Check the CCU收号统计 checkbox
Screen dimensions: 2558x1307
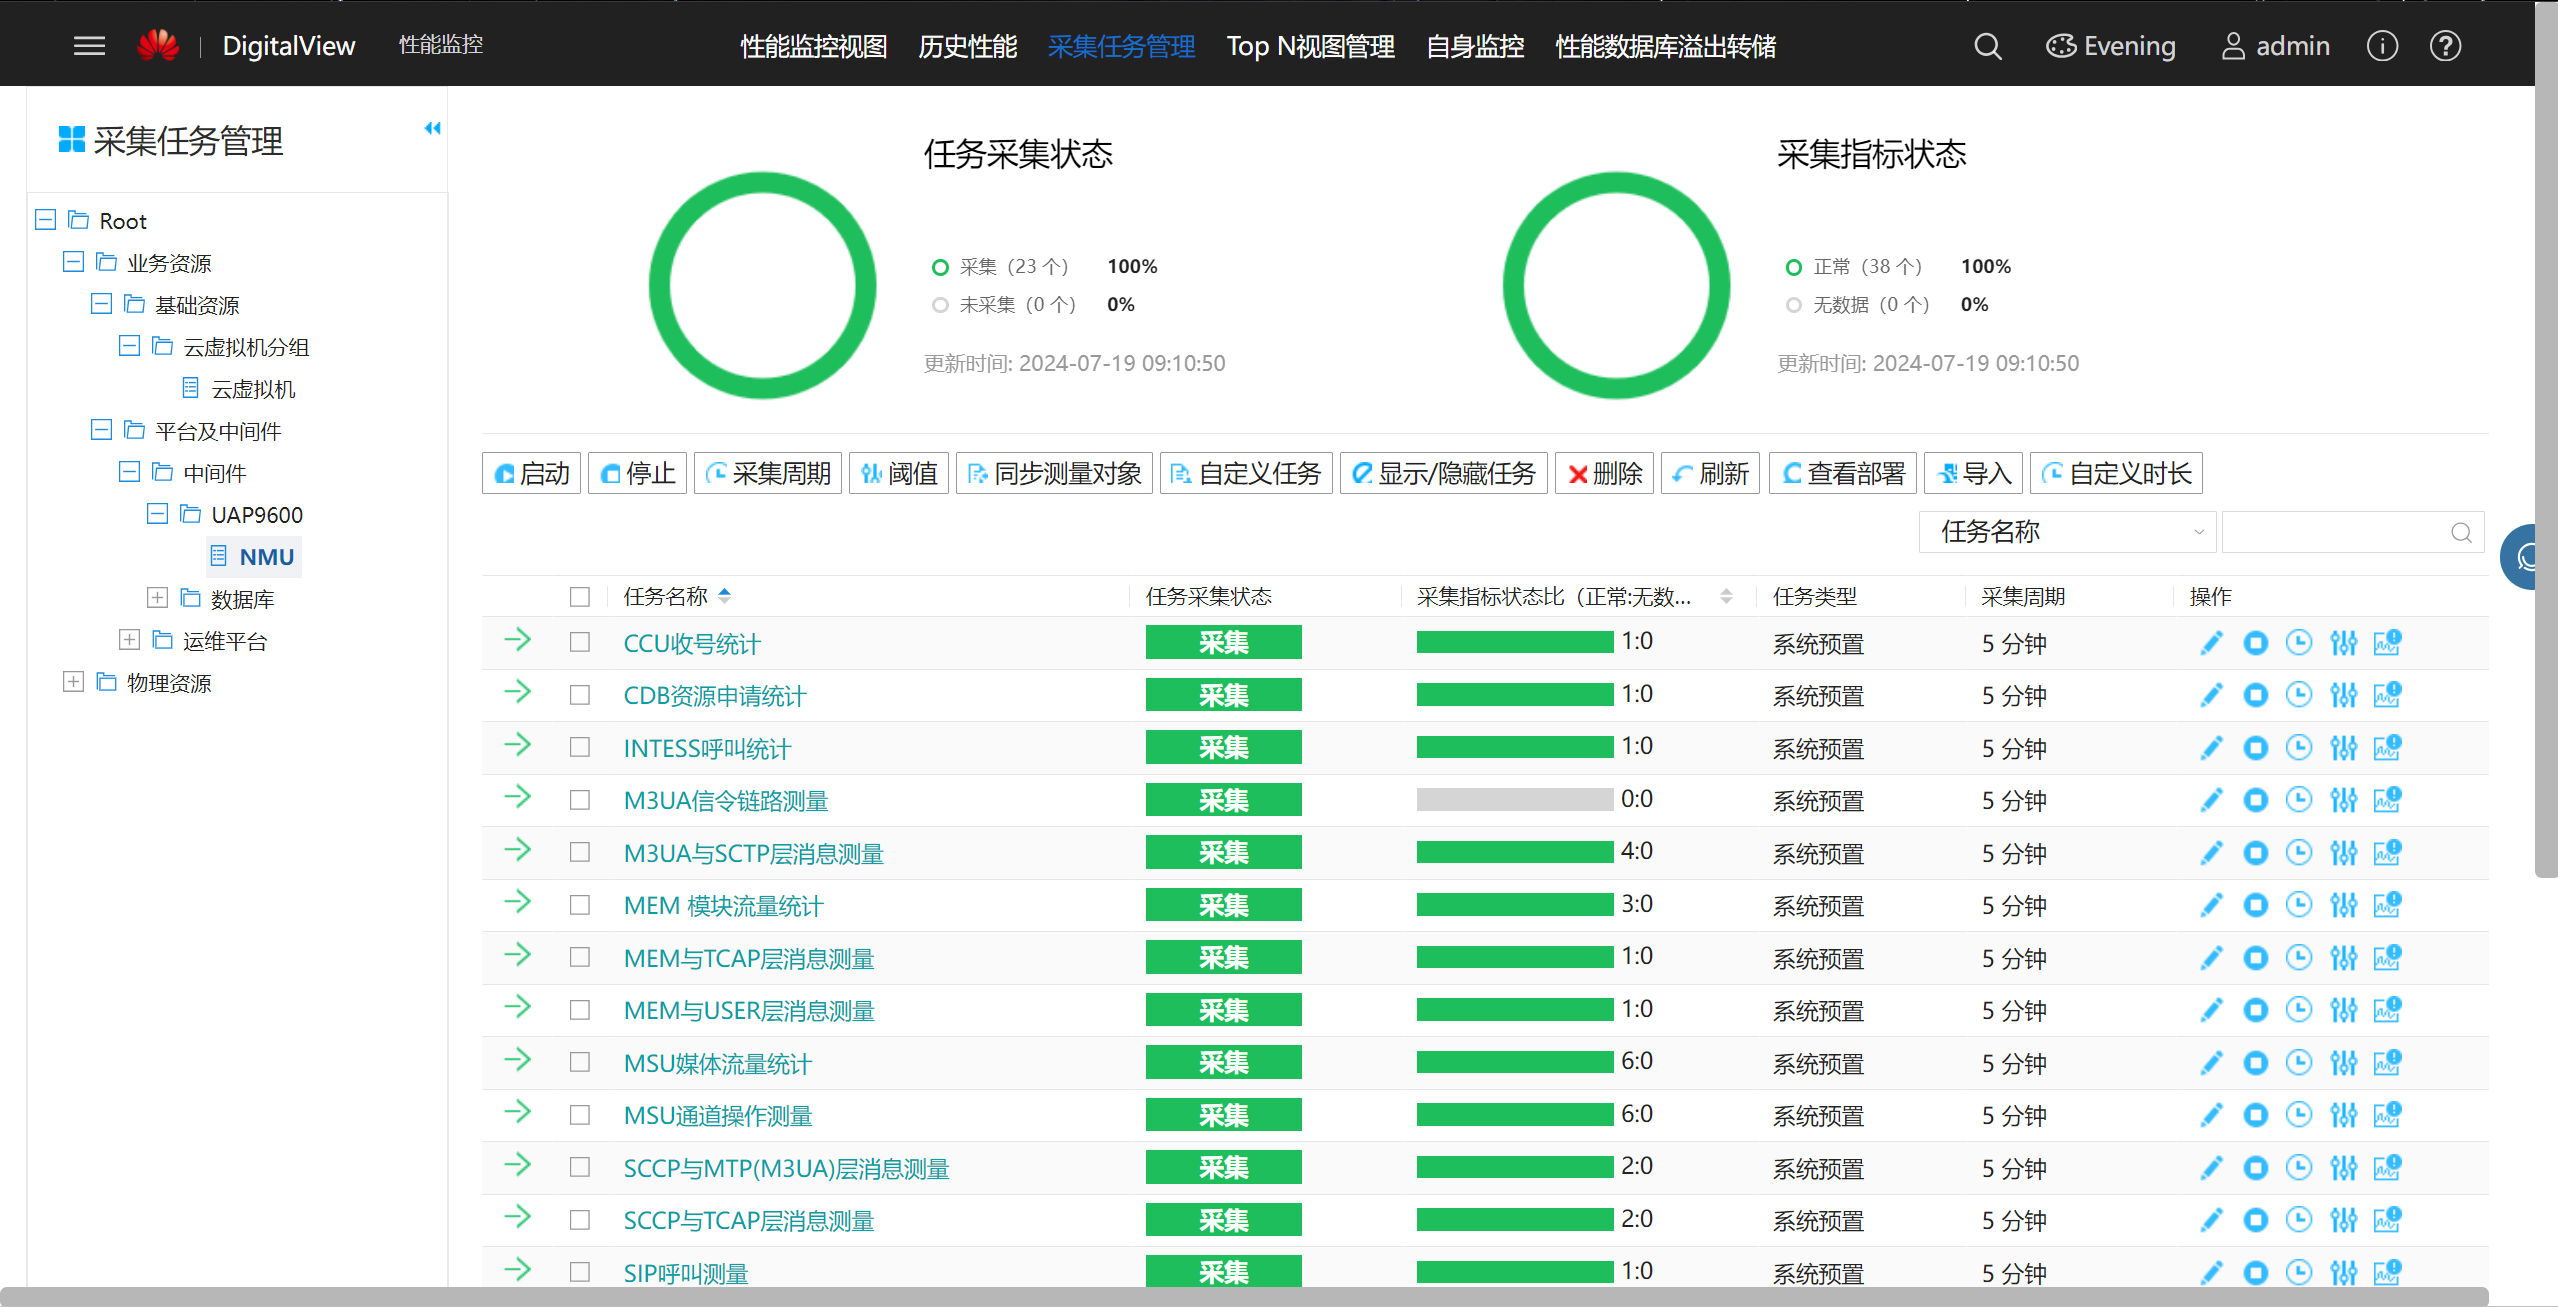tap(580, 642)
